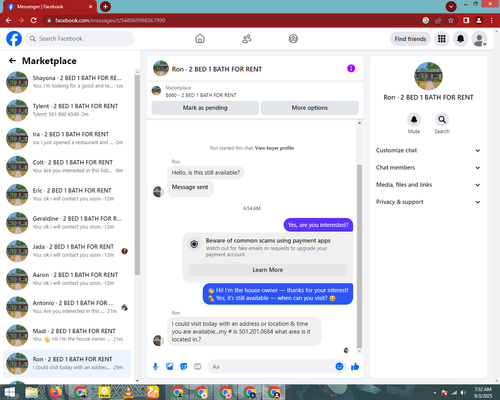
Task: Open Shayona conversation in Marketplace list
Action: pos(67,82)
